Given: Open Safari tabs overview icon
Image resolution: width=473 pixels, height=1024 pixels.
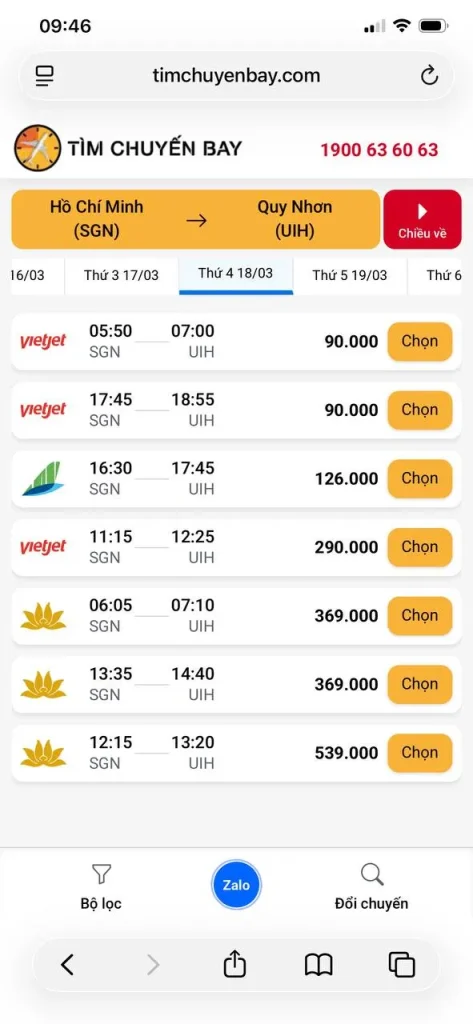Looking at the screenshot, I should coord(401,965).
